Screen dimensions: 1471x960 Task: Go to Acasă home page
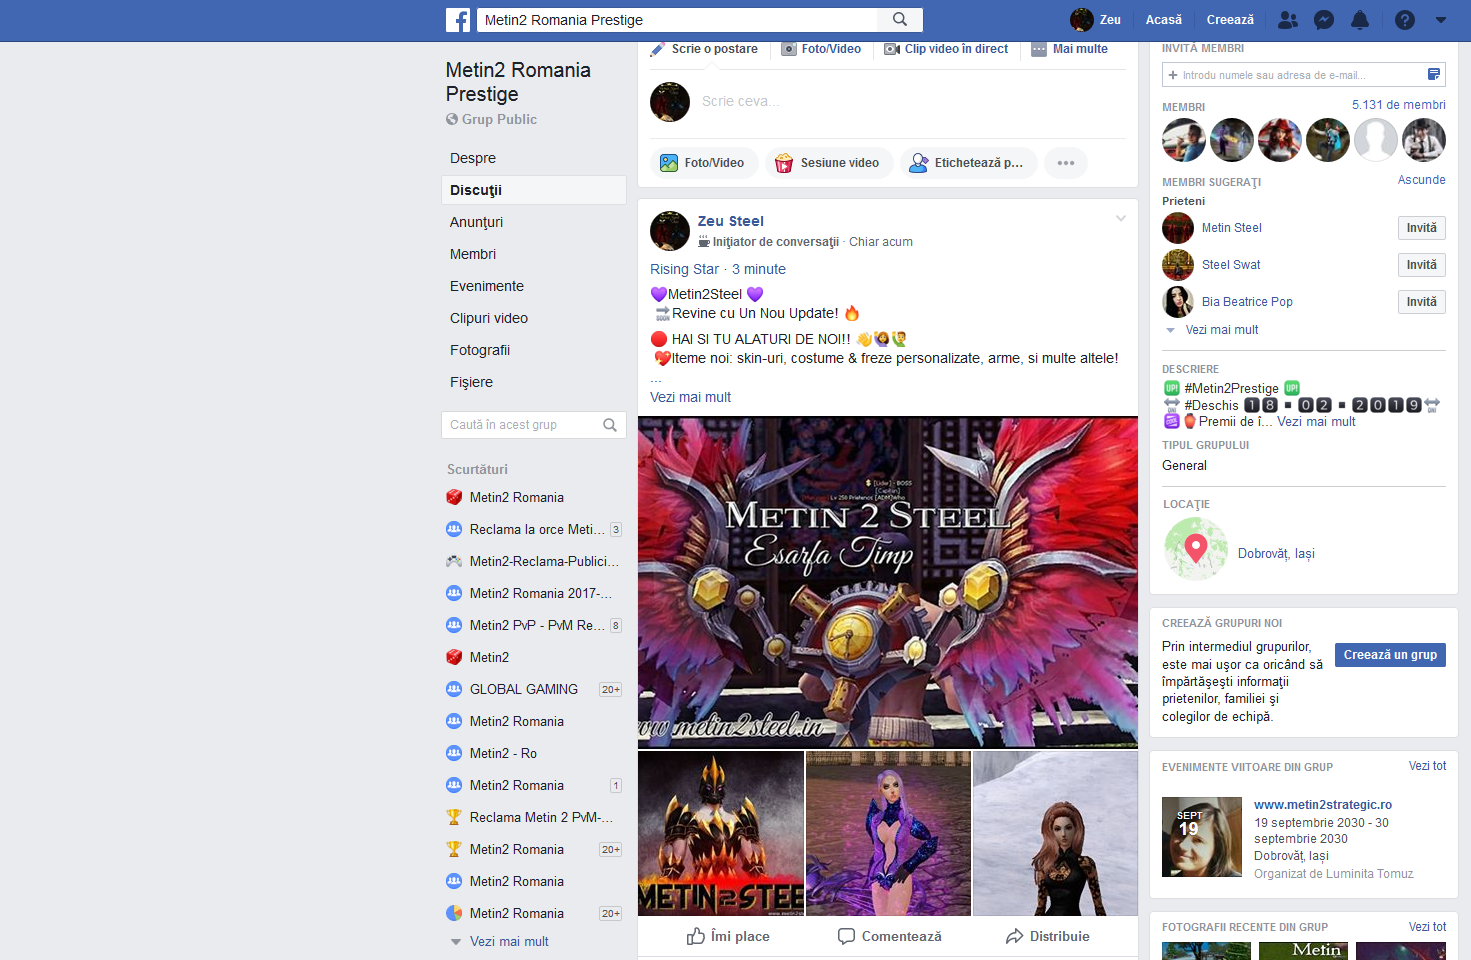click(x=1163, y=20)
